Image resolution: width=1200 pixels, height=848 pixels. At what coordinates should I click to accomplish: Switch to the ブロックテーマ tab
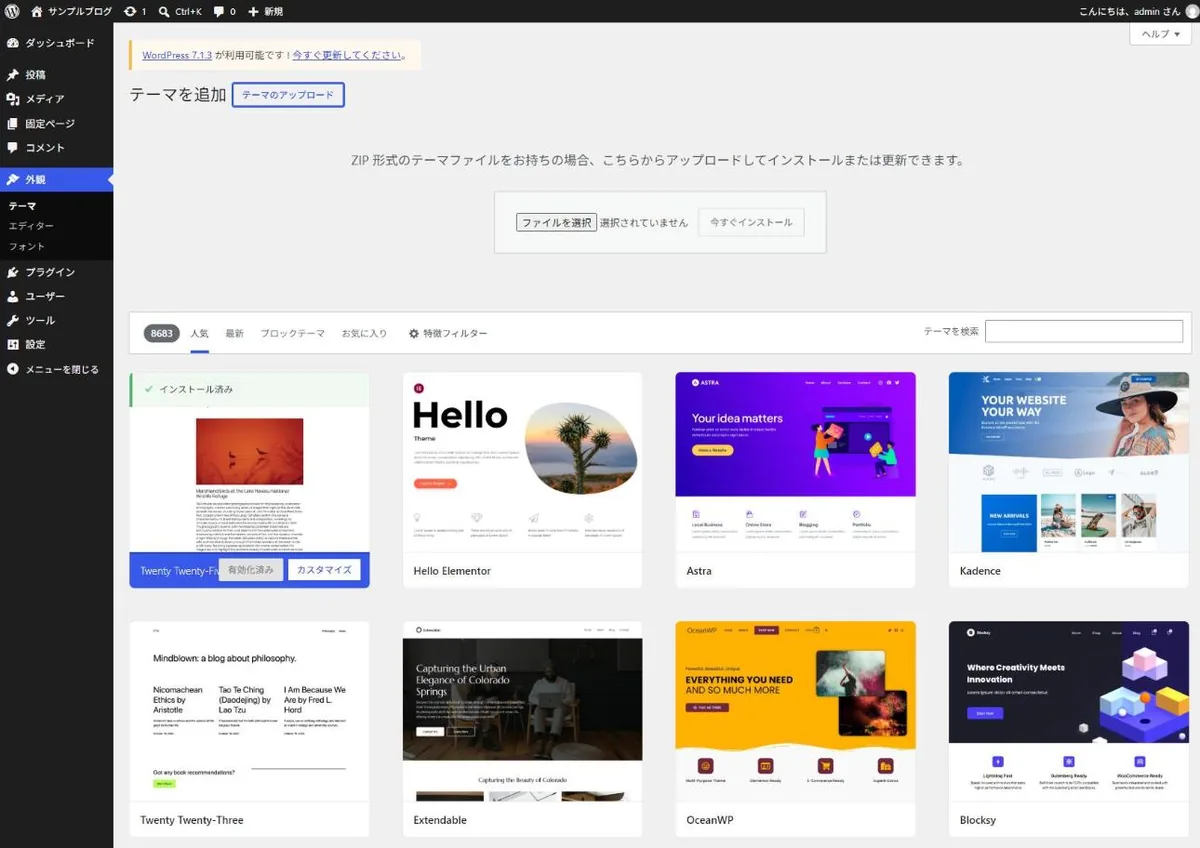(292, 333)
